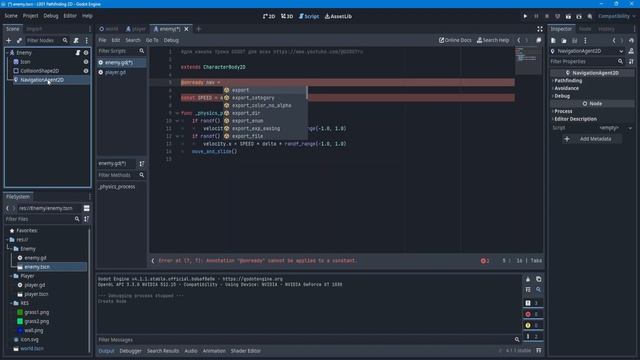Click the run specific scene icon

point(579,16)
